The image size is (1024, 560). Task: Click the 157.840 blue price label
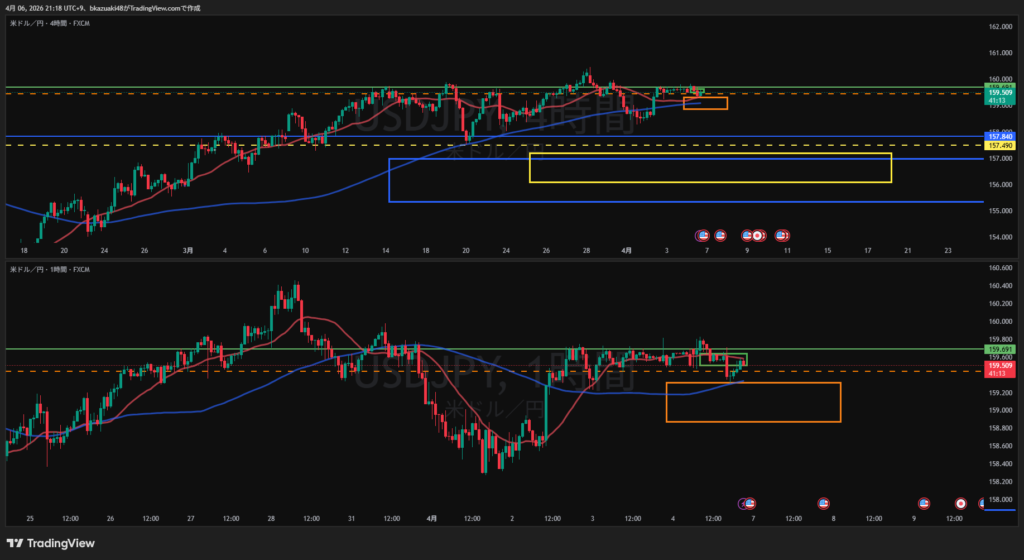pyautogui.click(x=1000, y=136)
